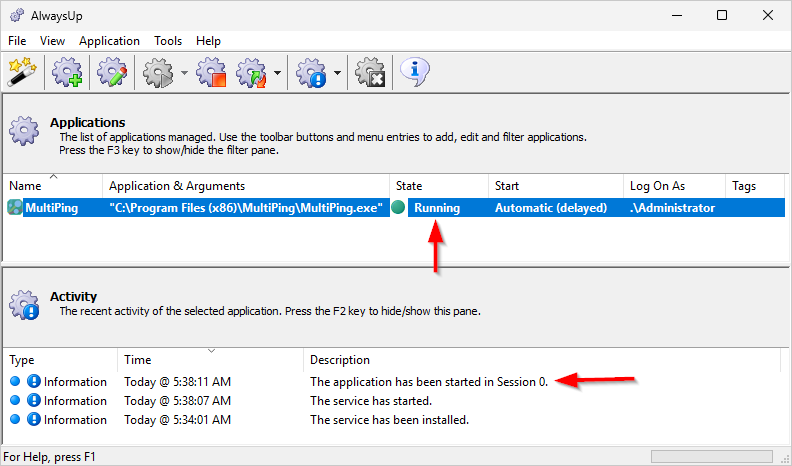The width and height of the screenshot is (792, 466).
Task: Sort applications by Name column header
Action: coord(53,186)
